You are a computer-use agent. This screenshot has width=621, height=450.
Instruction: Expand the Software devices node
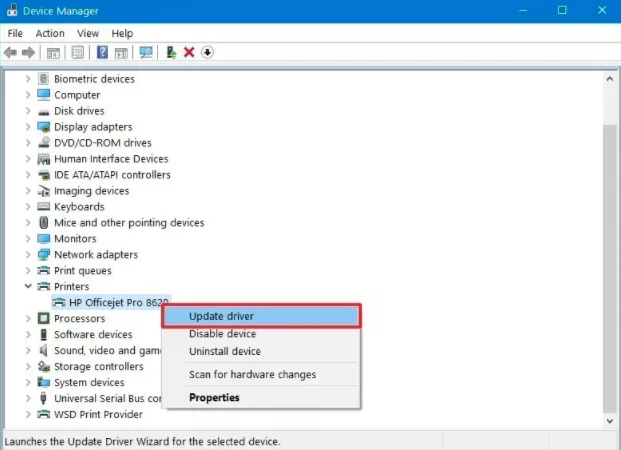coord(28,334)
